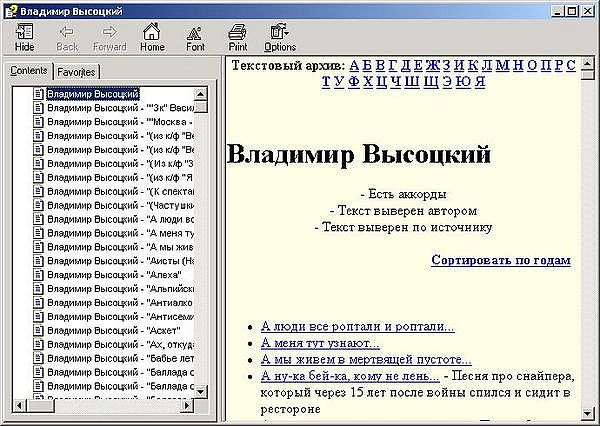
Task: Open archive letter Ю link
Action: pos(463,82)
